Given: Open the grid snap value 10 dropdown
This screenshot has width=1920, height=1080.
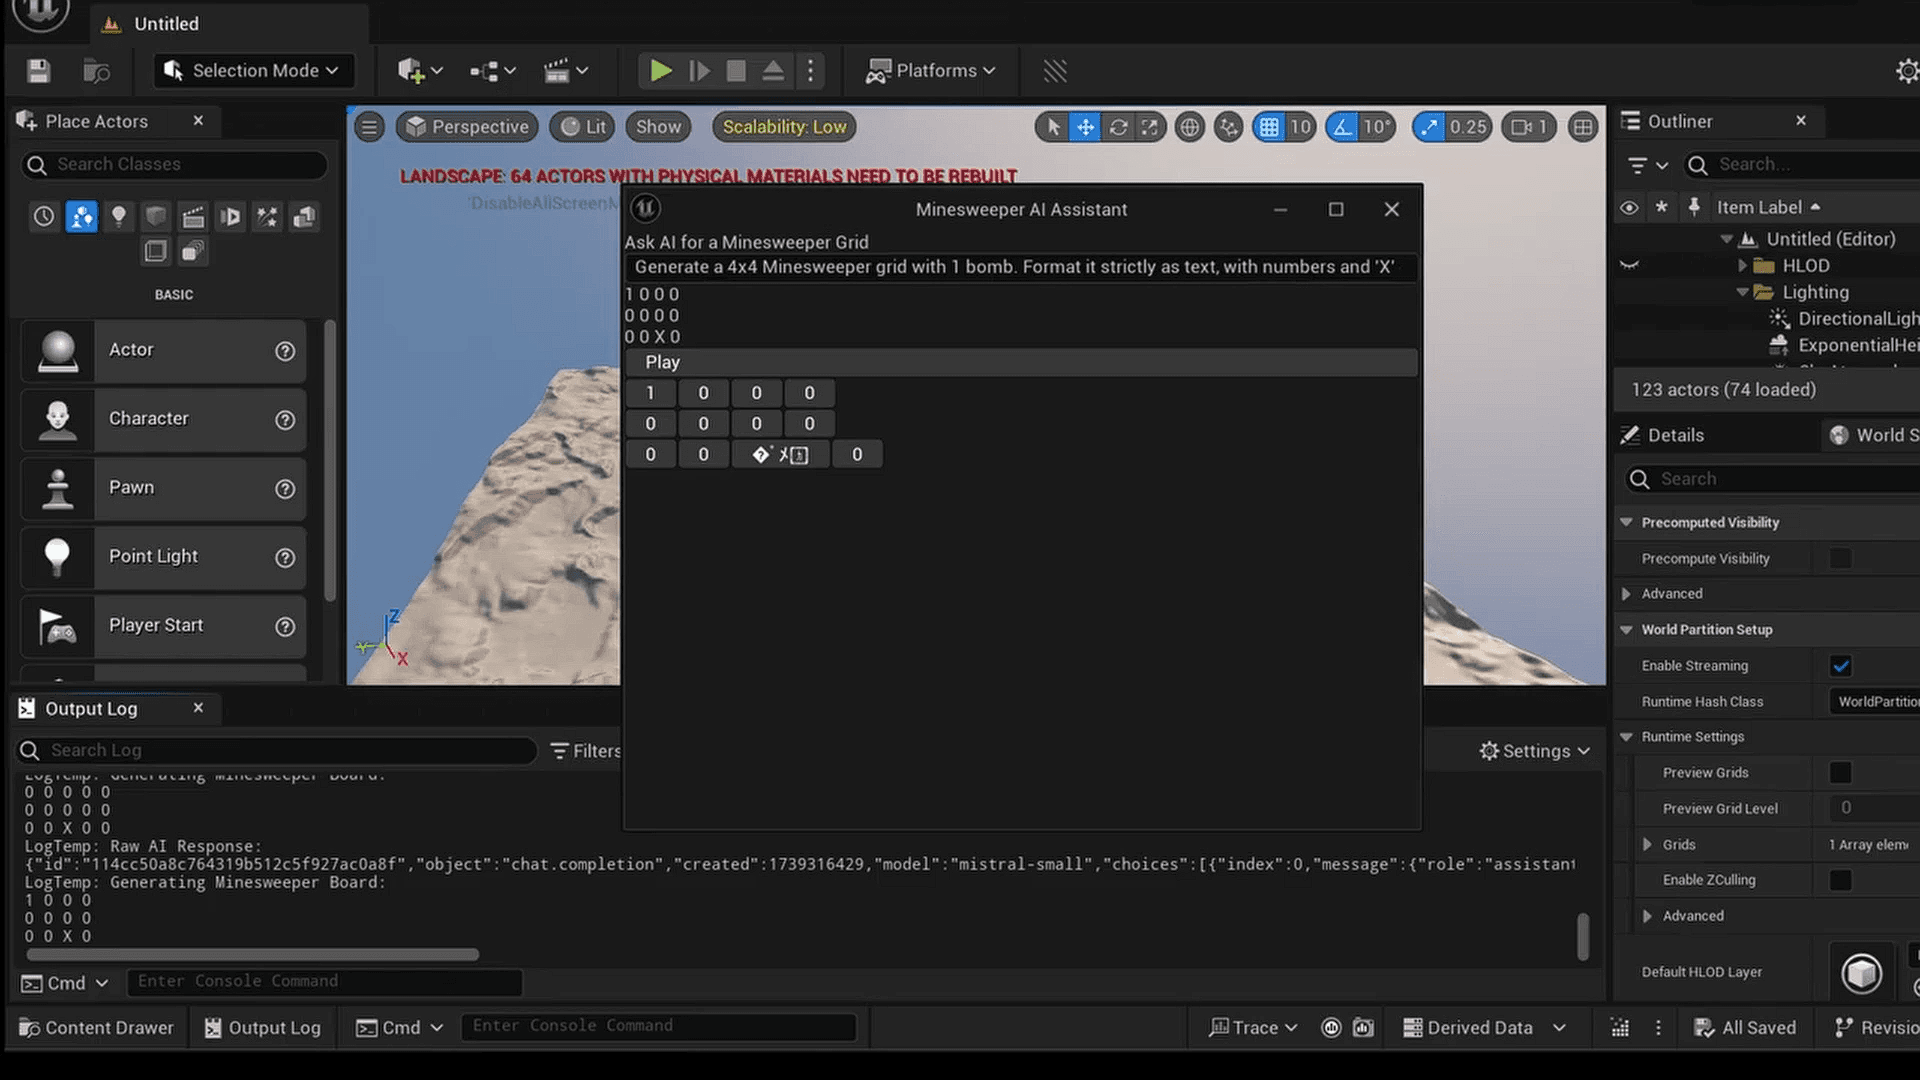Looking at the screenshot, I should click(x=1300, y=127).
